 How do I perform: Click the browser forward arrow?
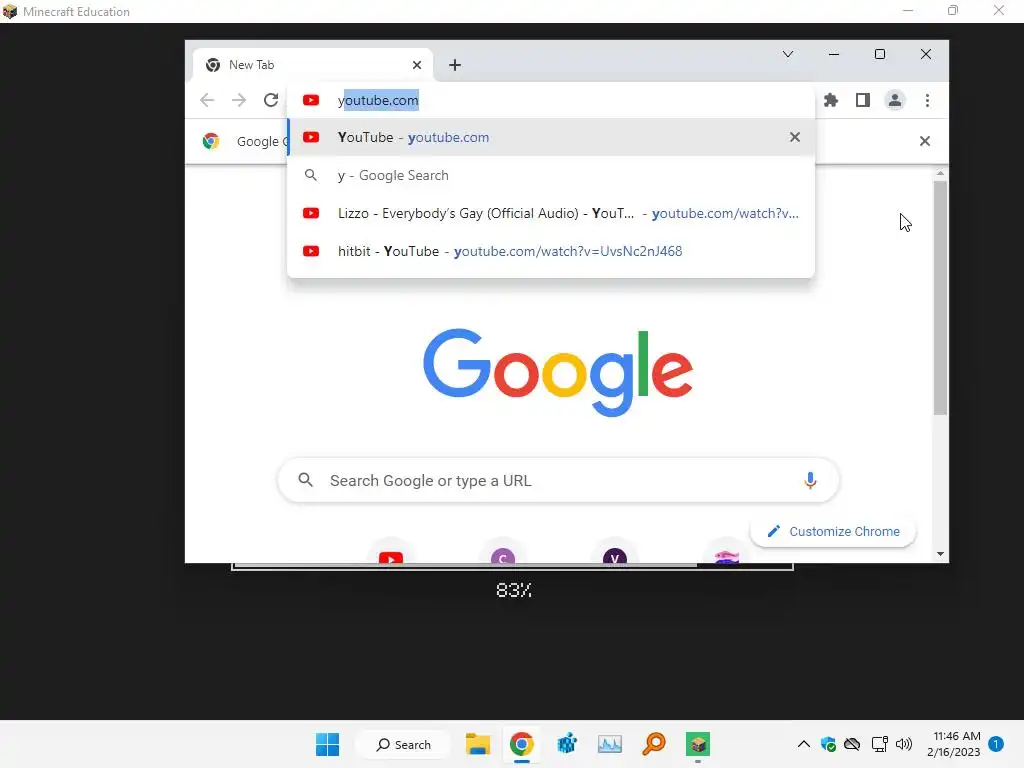pyautogui.click(x=239, y=100)
